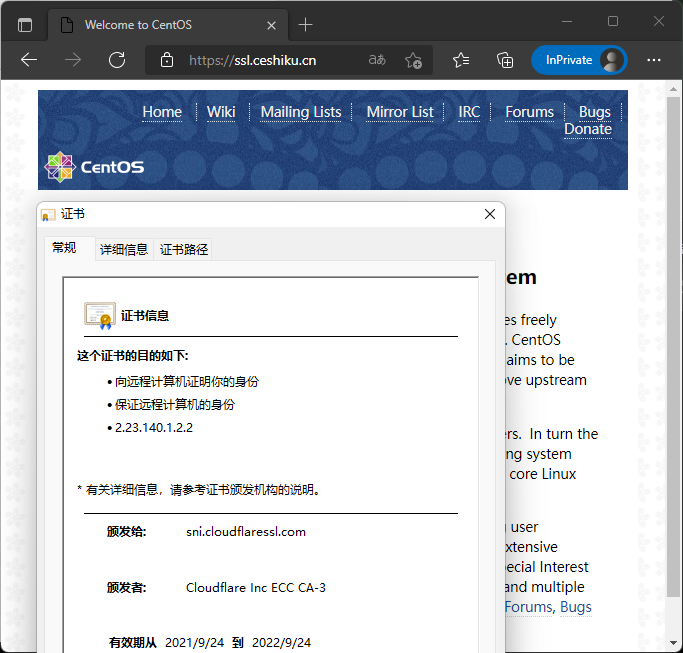Open the Forums link in header
Image resolution: width=683 pixels, height=653 pixels.
pos(529,112)
